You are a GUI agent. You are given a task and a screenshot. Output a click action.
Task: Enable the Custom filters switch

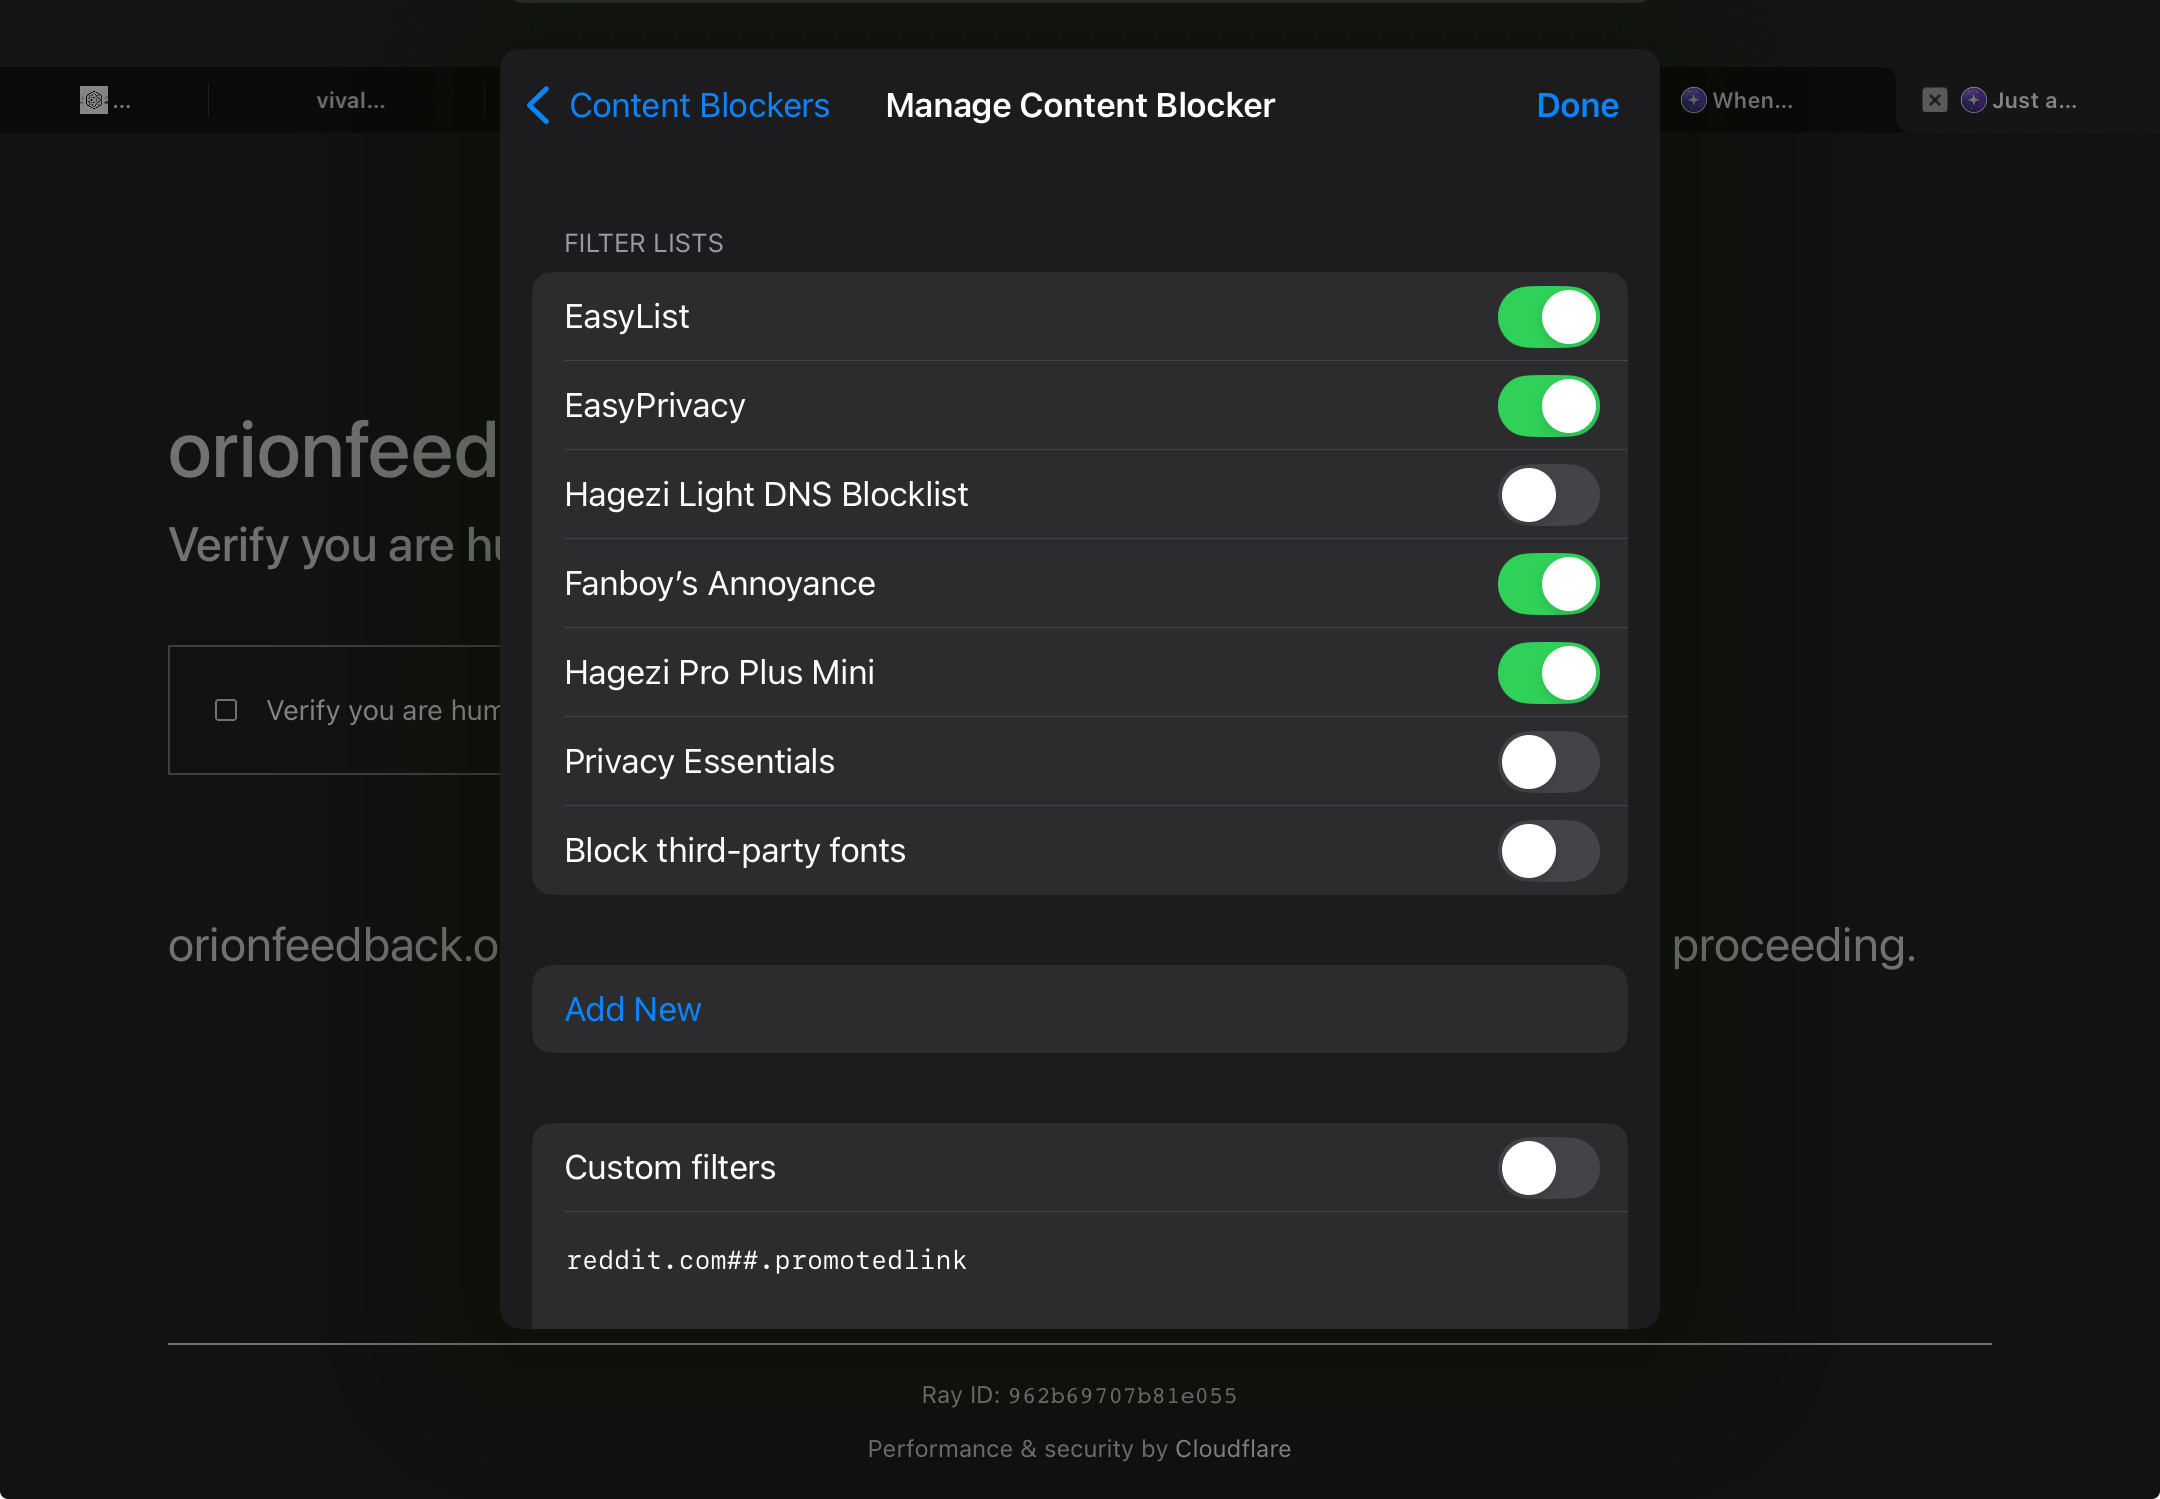tap(1547, 1168)
